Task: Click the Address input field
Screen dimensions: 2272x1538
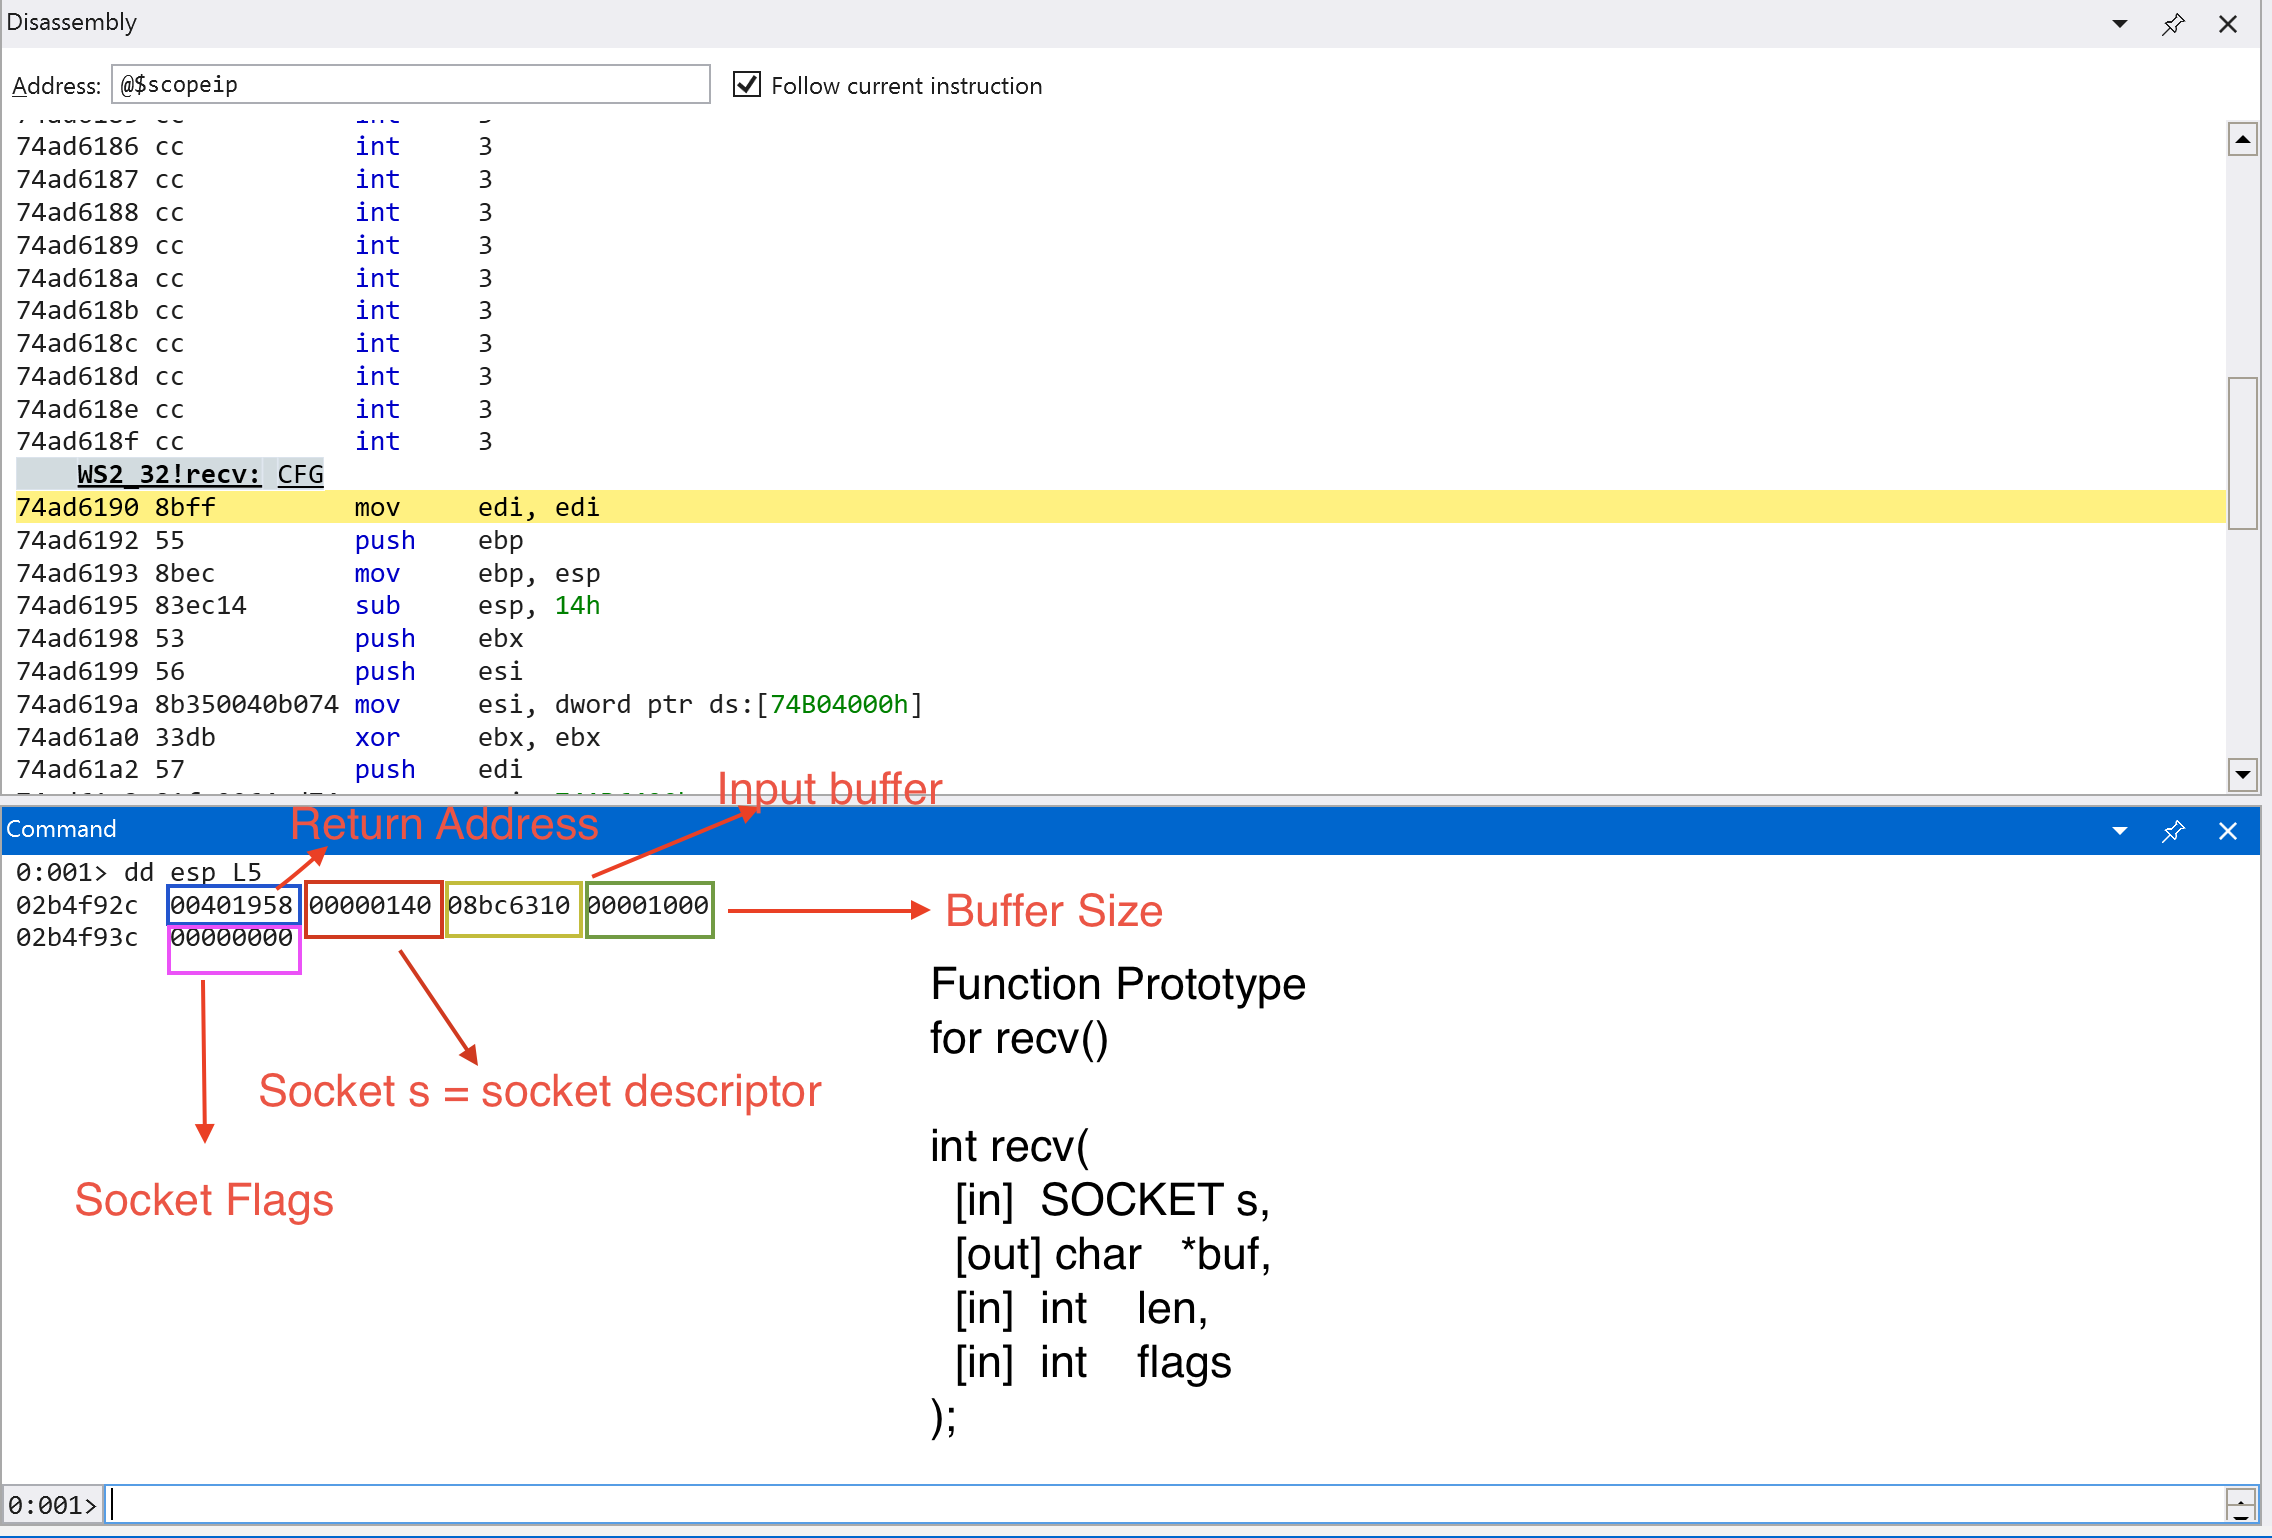Action: tap(410, 84)
